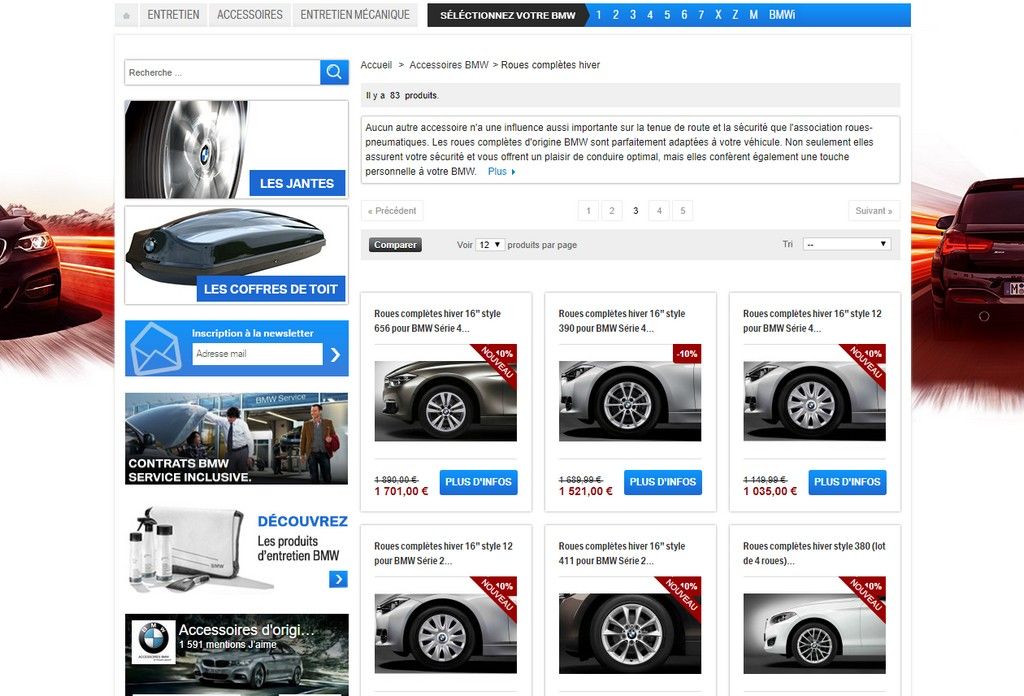Go to the Précédent page

click(x=392, y=210)
